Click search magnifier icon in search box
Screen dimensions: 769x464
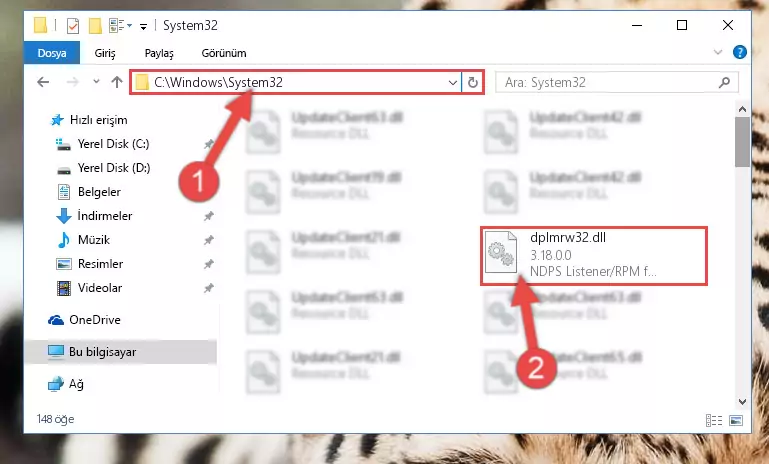(724, 82)
